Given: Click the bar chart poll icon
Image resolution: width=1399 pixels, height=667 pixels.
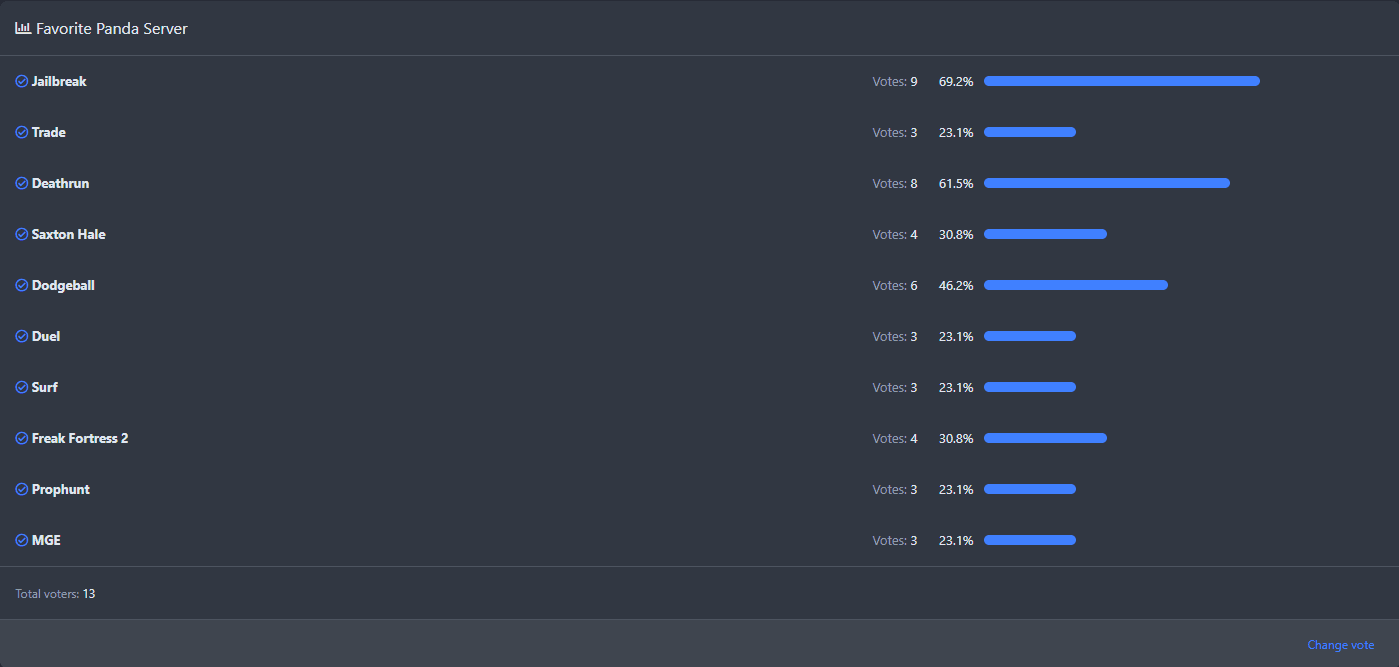Looking at the screenshot, I should 23,29.
